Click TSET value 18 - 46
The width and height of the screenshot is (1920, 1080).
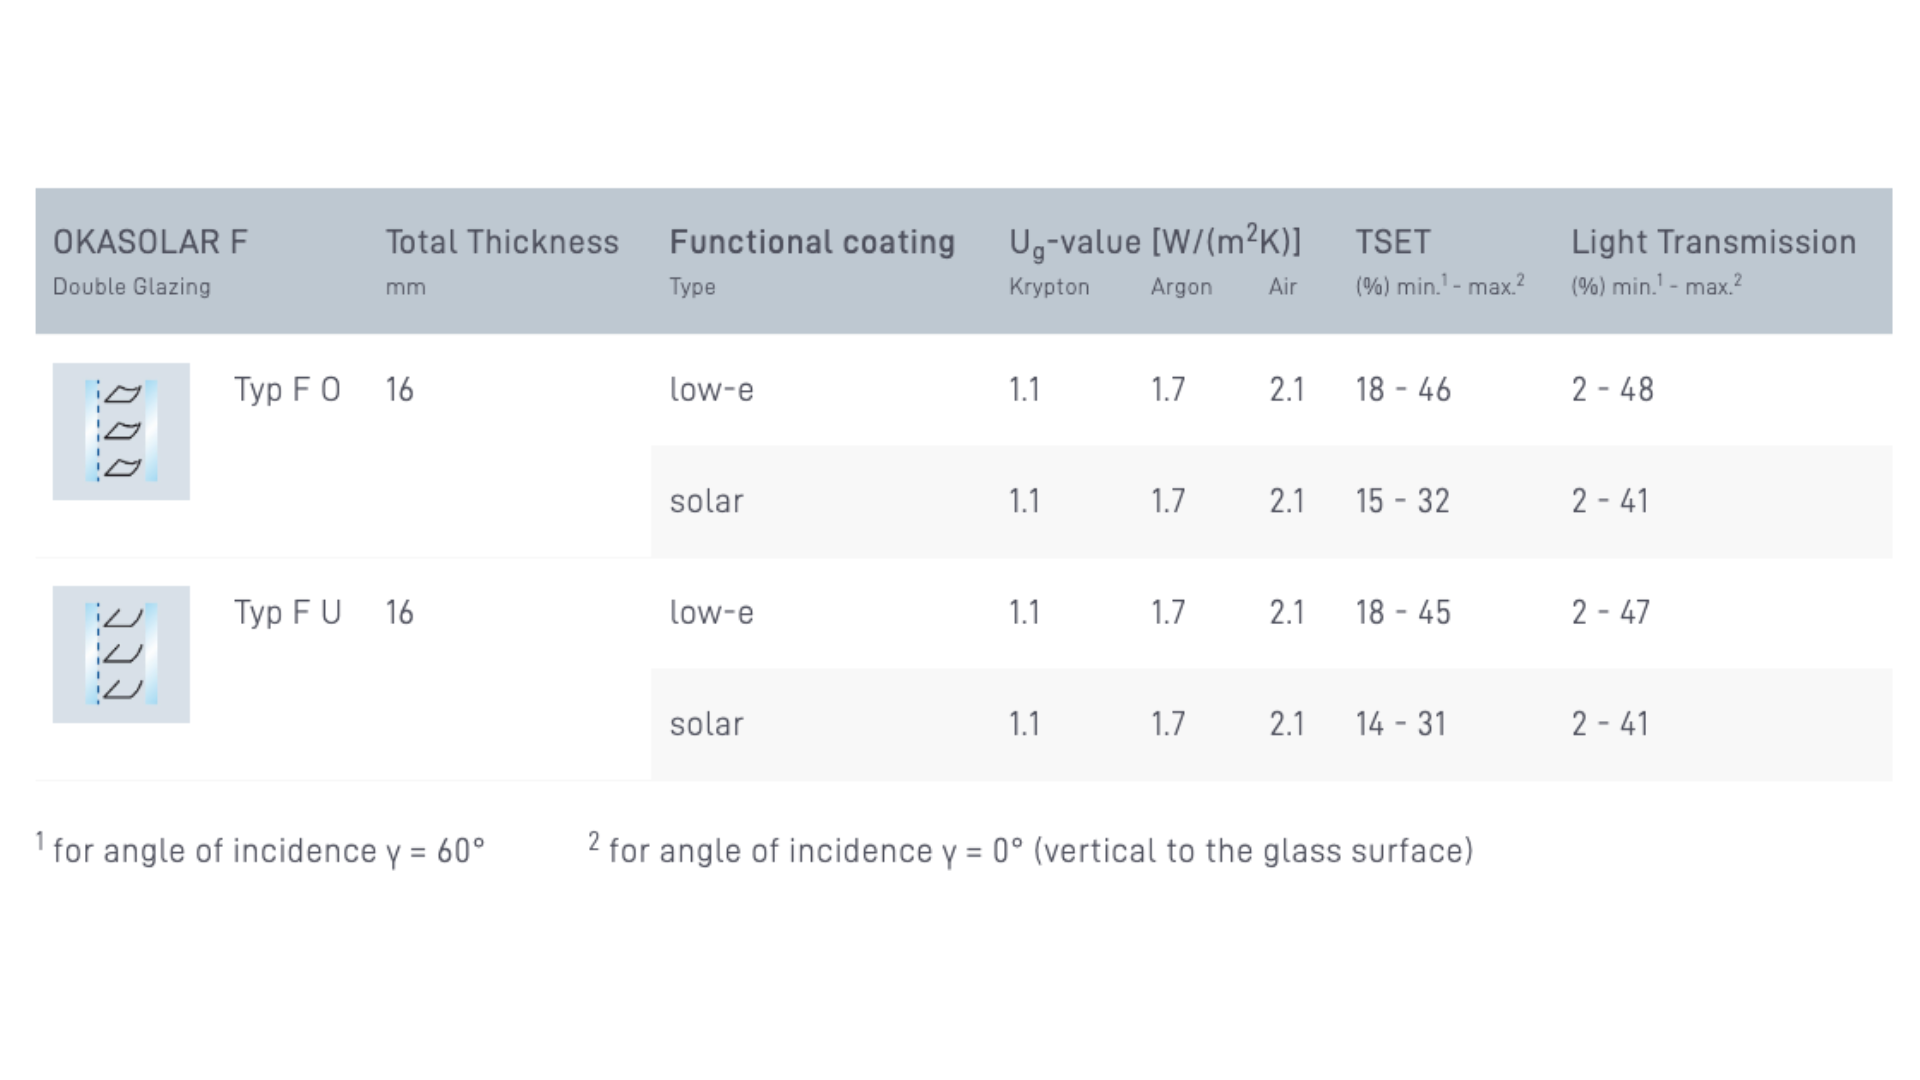[1403, 390]
